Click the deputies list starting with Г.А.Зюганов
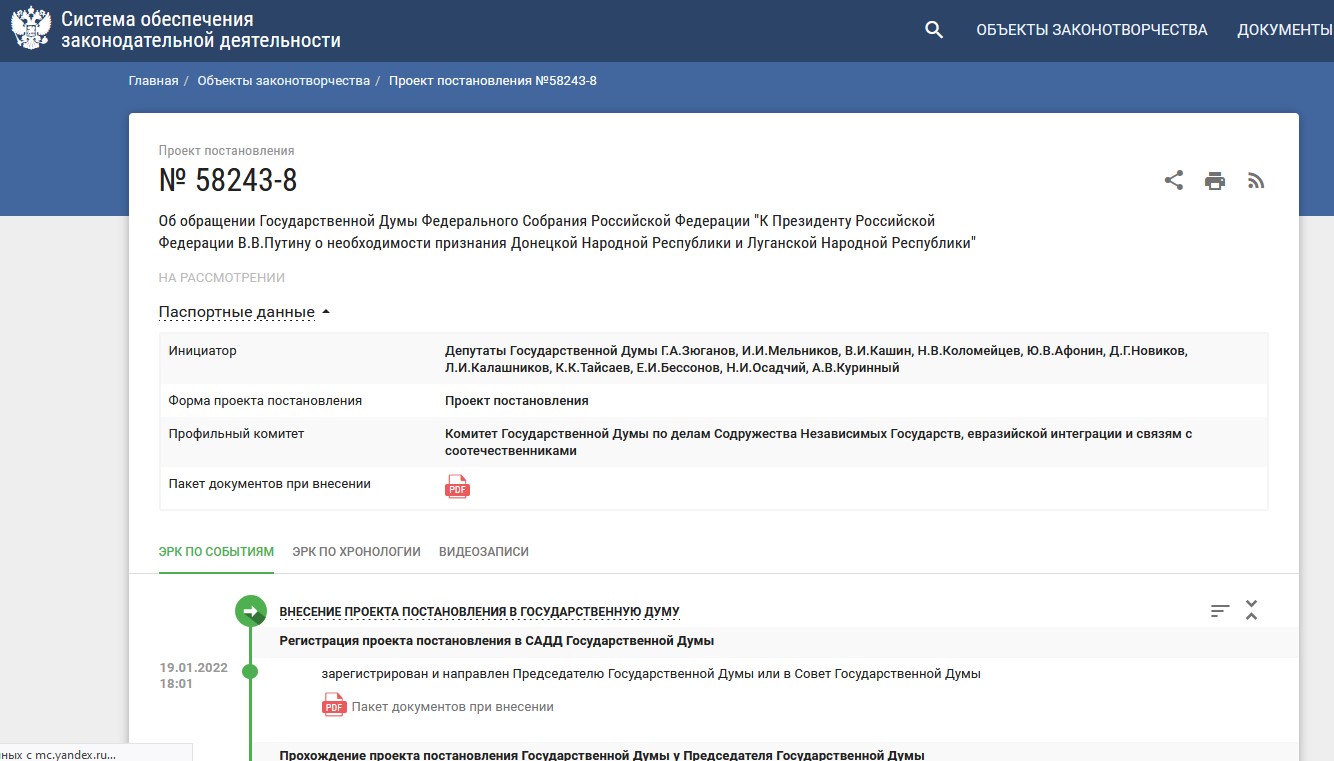Viewport: 1334px width, 761px height. (816, 359)
